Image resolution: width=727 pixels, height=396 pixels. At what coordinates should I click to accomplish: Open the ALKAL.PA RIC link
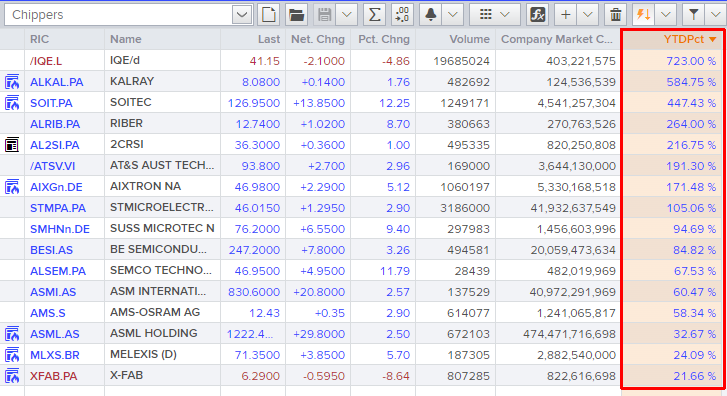tap(57, 82)
